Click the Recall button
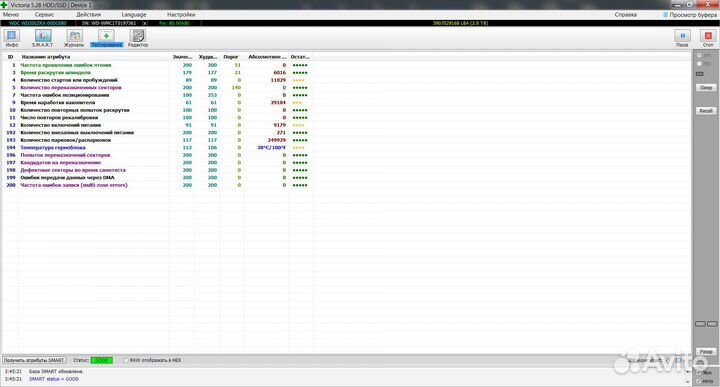 [706, 111]
